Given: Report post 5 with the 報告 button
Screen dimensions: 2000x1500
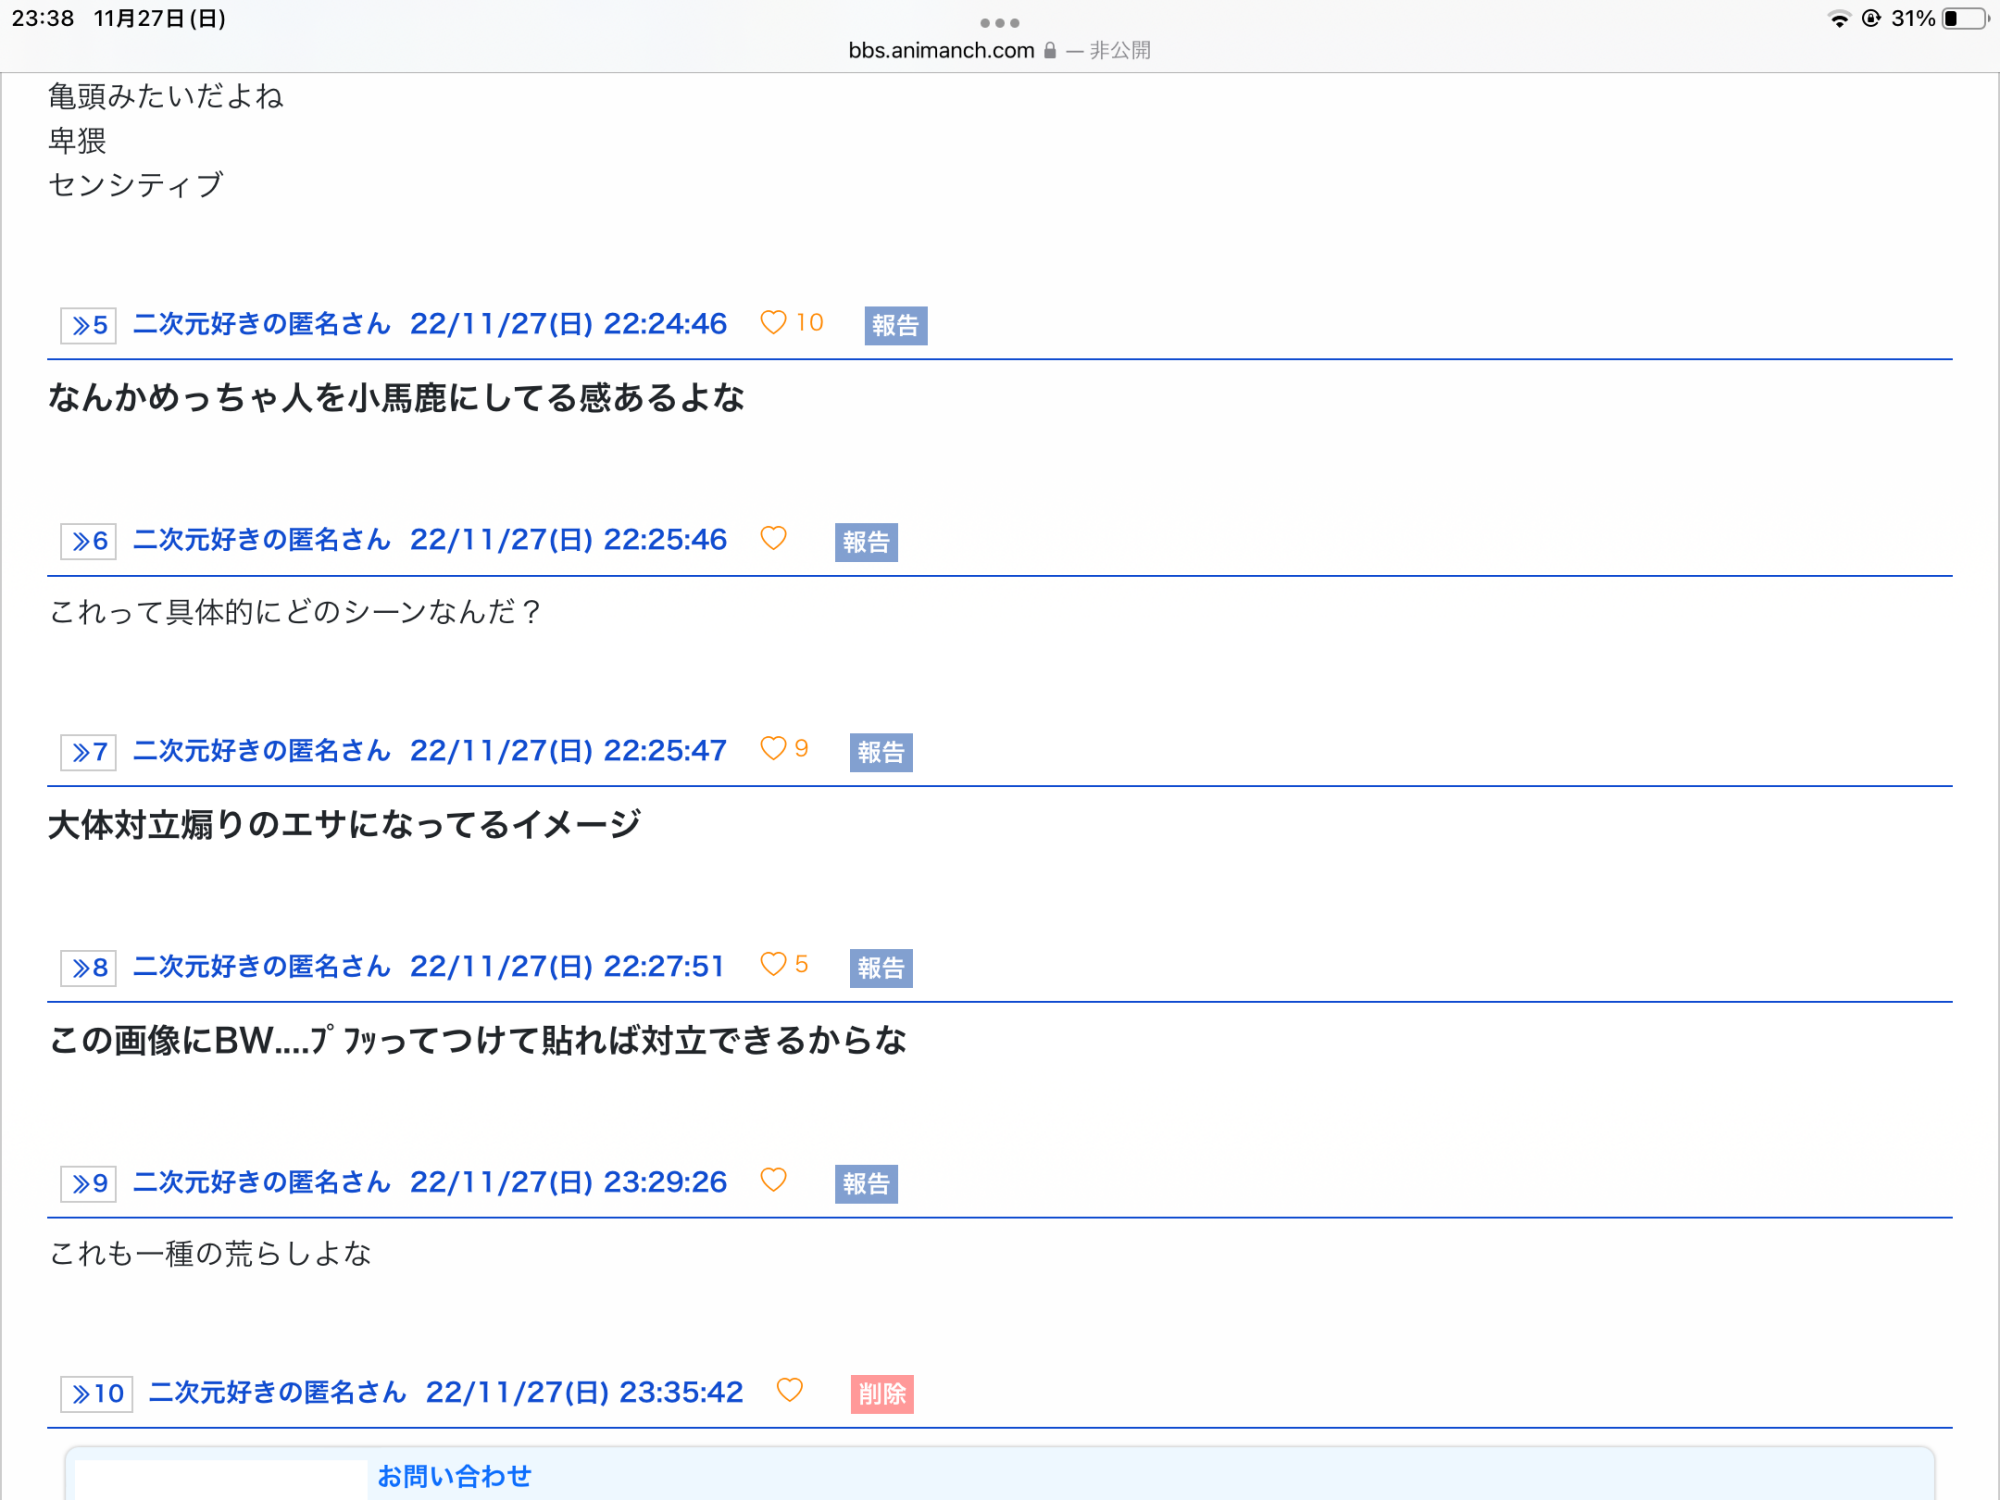Looking at the screenshot, I should (895, 326).
